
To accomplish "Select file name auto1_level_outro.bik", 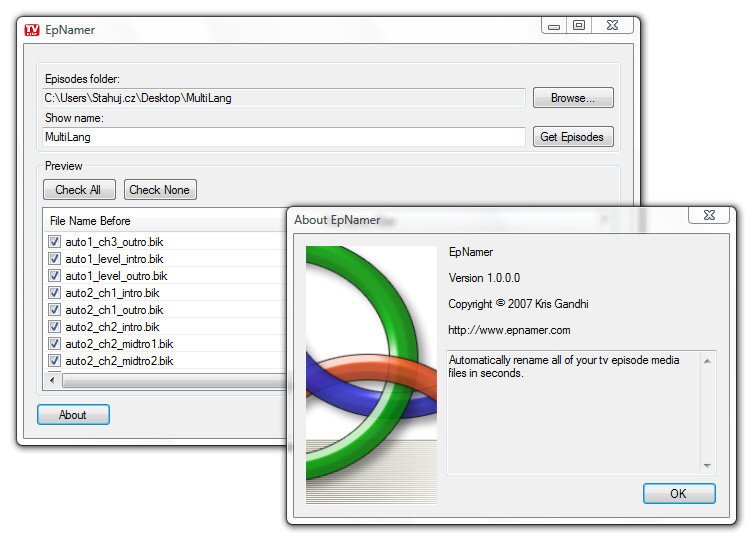I will pos(116,276).
